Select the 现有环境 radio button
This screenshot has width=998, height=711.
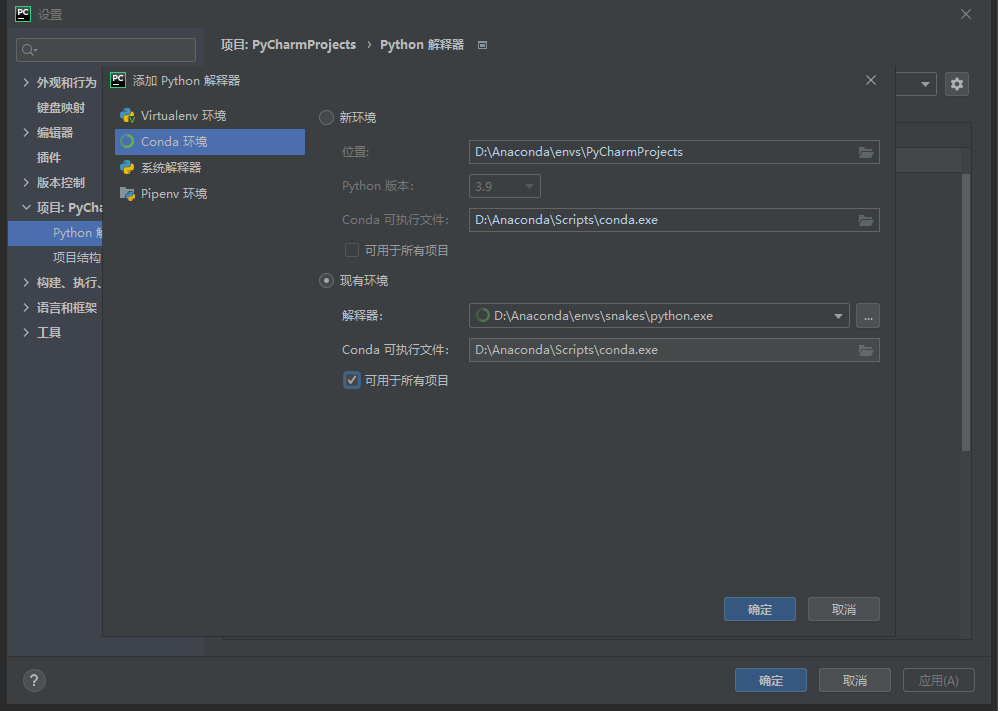pos(326,280)
